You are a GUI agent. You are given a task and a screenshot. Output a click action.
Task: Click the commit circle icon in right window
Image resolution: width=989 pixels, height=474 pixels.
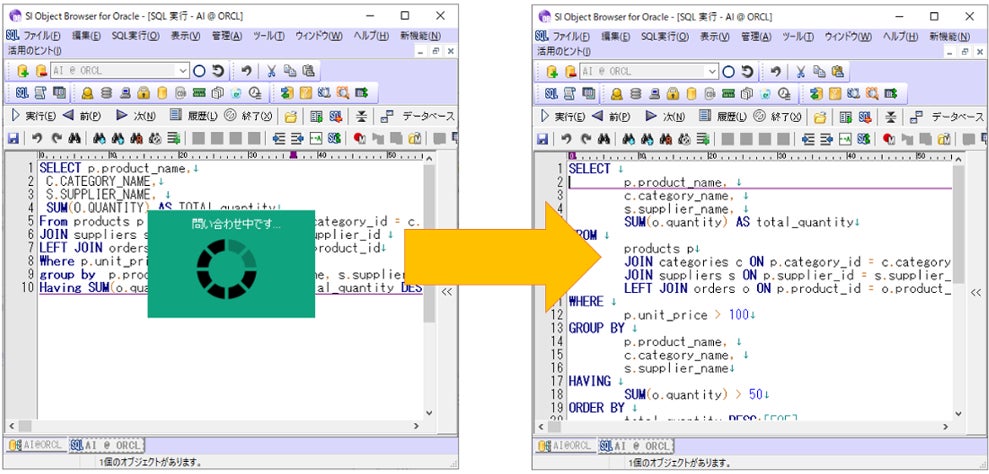point(729,71)
